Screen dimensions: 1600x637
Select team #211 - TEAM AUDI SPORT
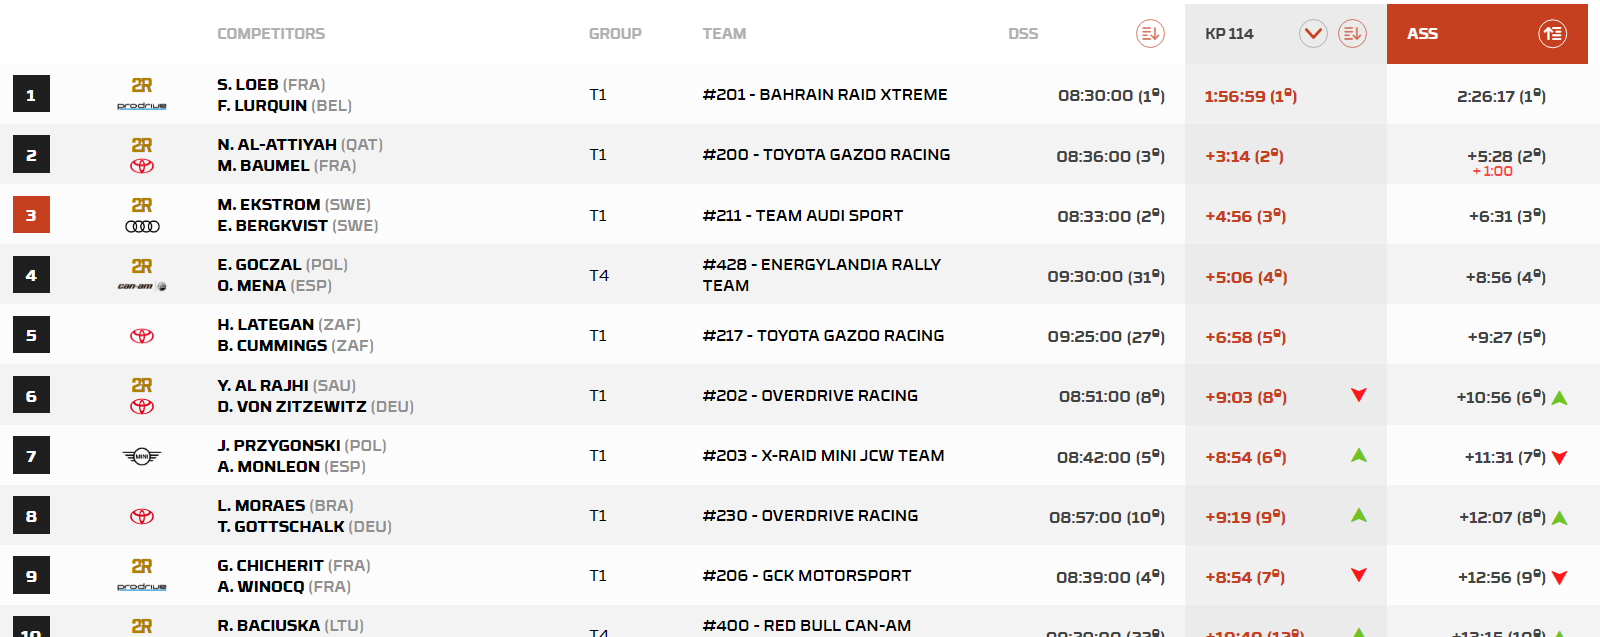pos(803,216)
